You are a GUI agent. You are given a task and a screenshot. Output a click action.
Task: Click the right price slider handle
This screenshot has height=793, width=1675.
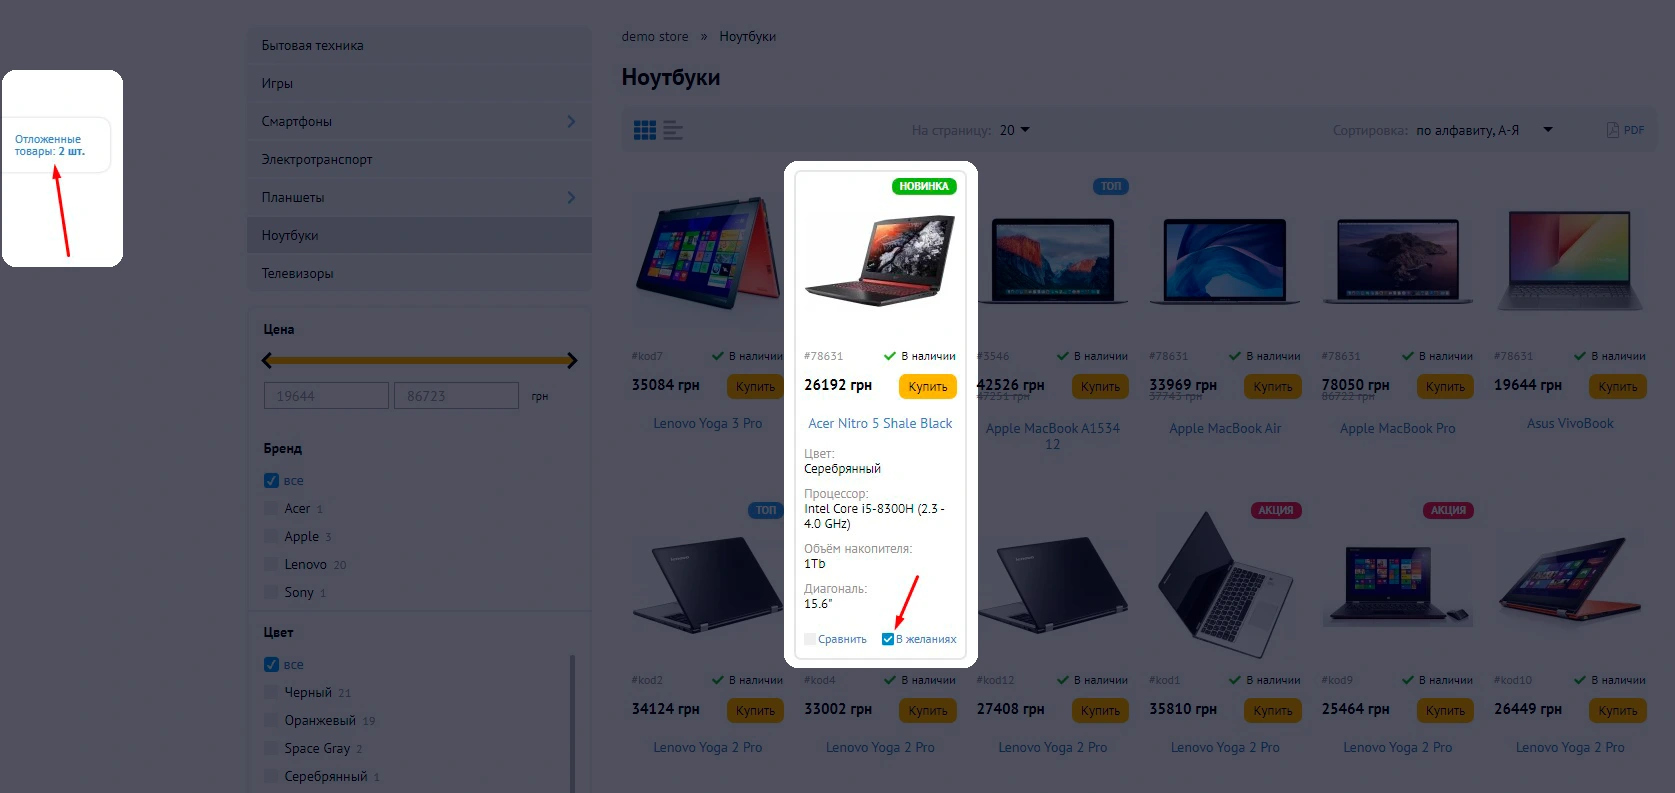pyautogui.click(x=572, y=360)
